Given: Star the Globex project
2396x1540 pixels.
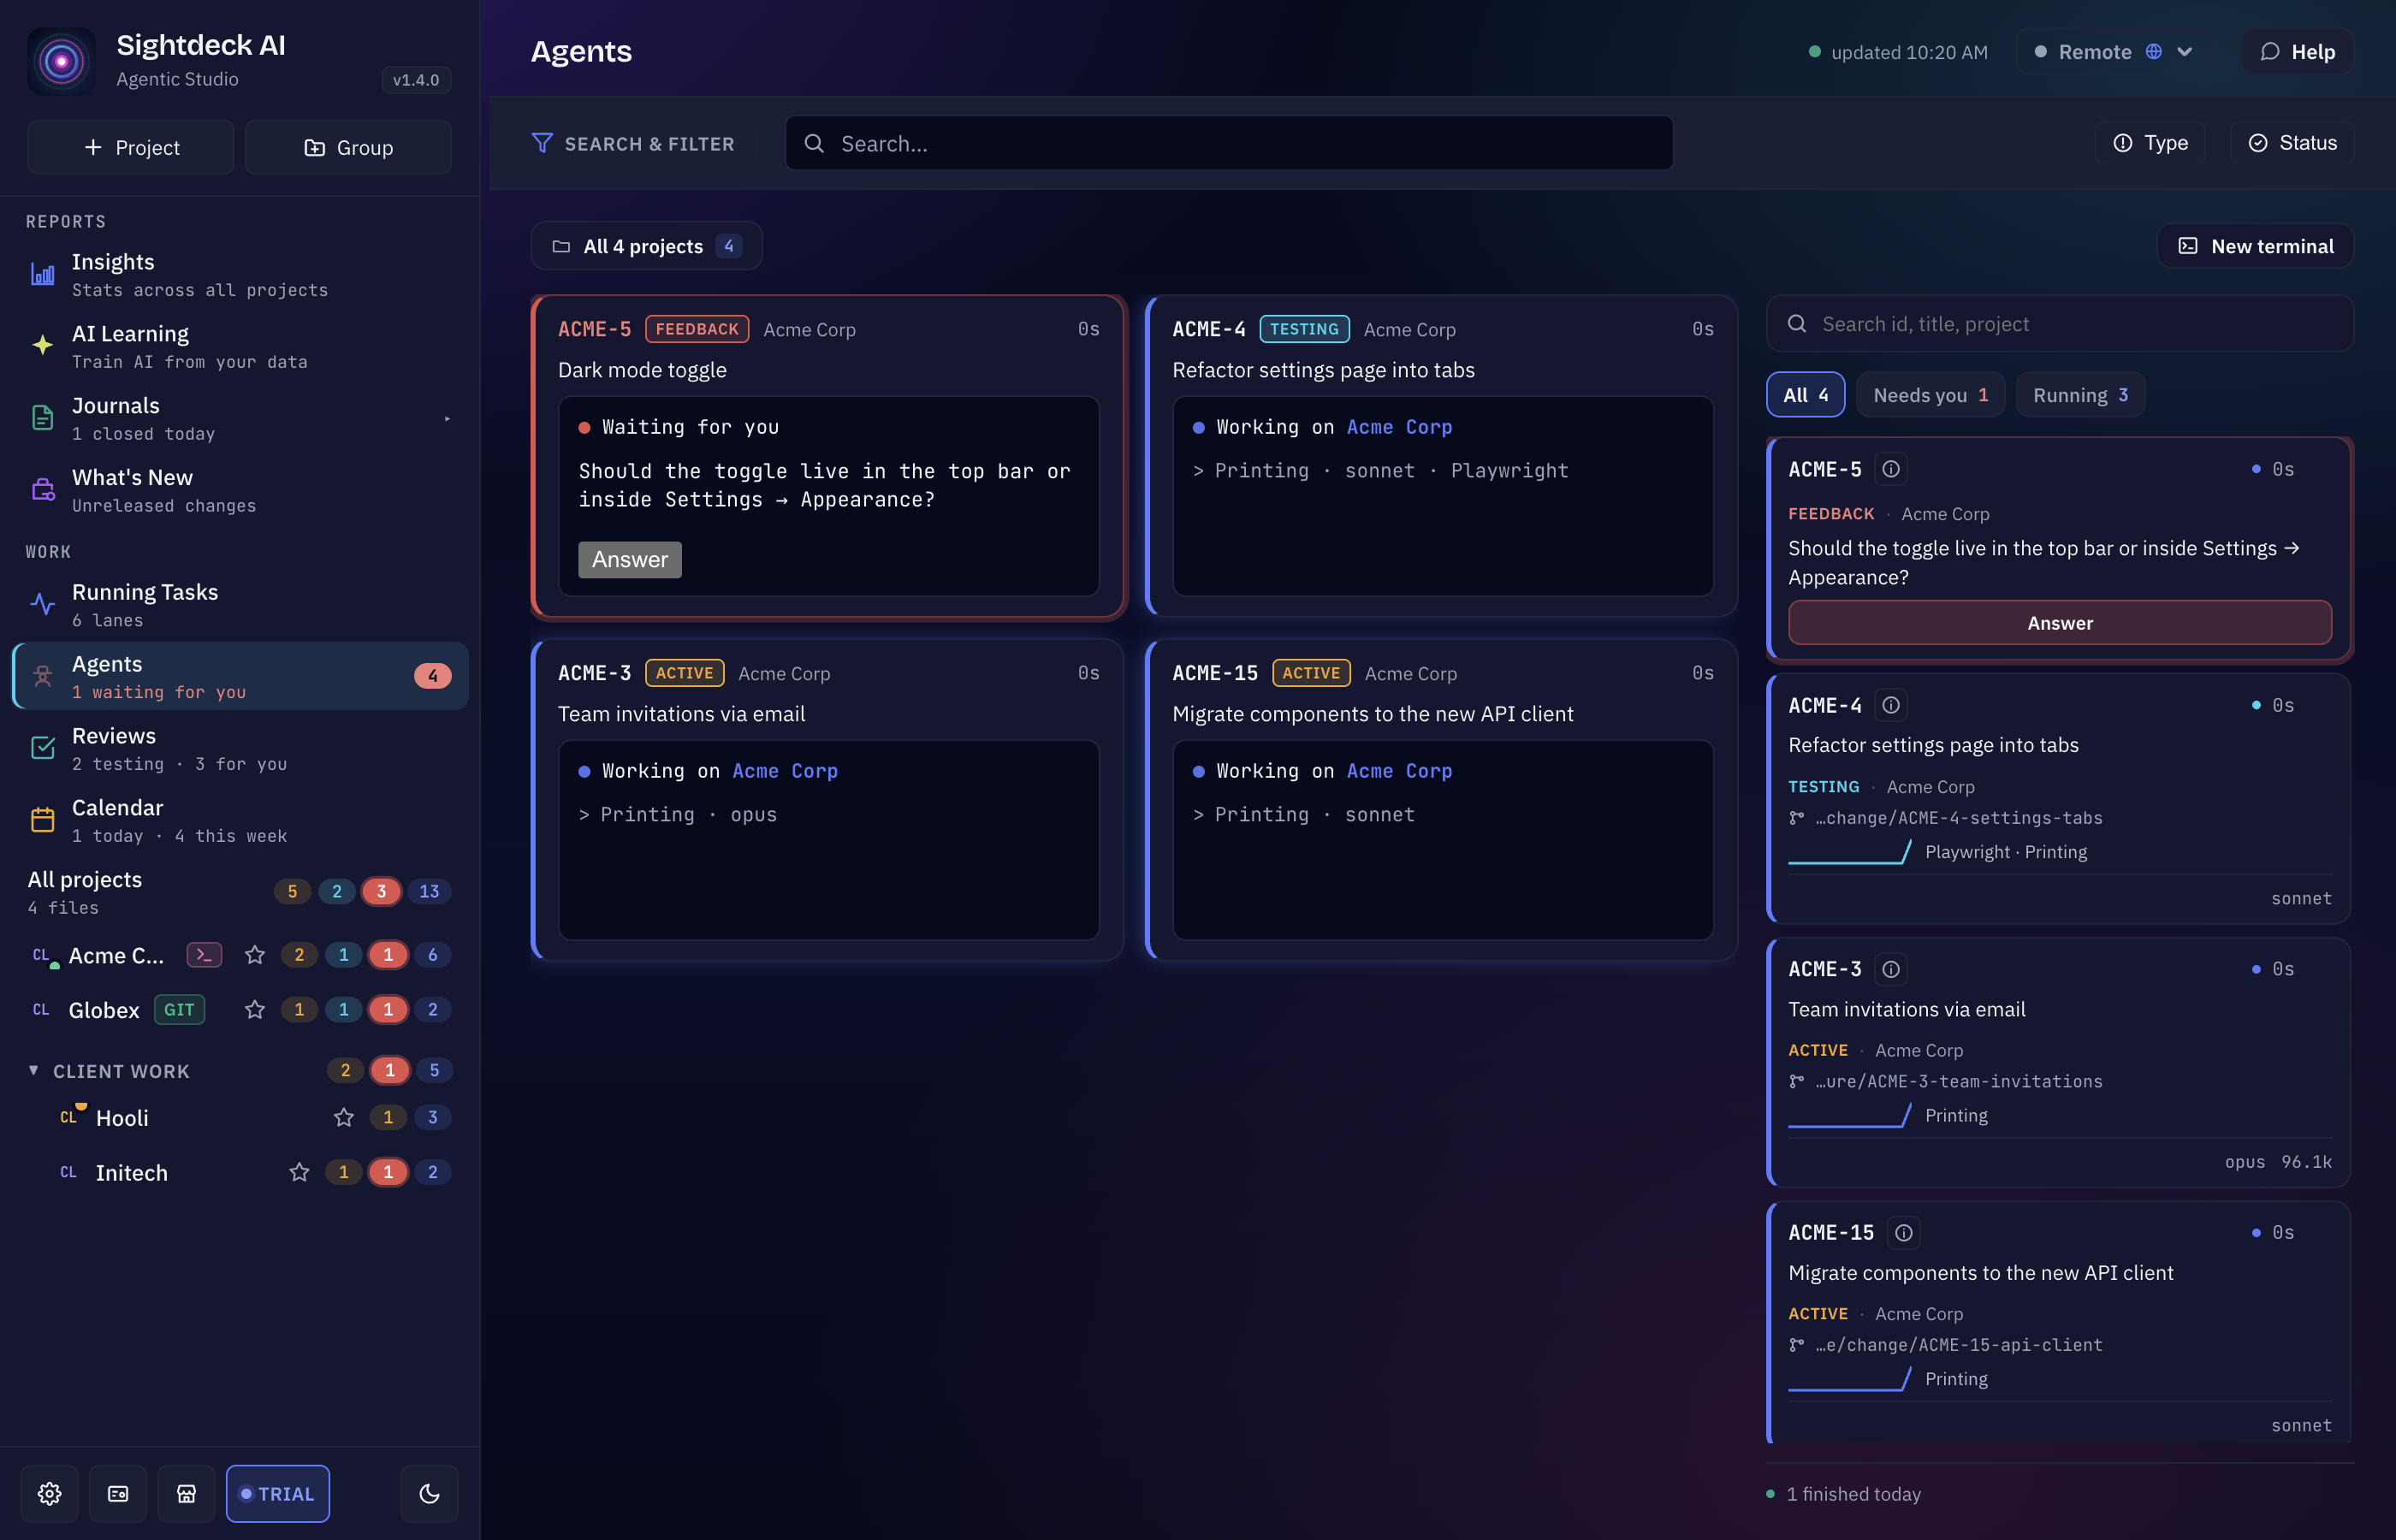Looking at the screenshot, I should (255, 1010).
